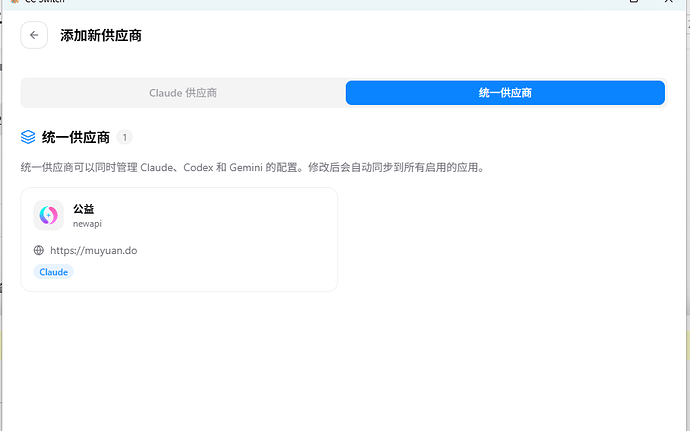The height and width of the screenshot is (431, 690).
Task: Click the 公益 provider name
Action: (84, 209)
